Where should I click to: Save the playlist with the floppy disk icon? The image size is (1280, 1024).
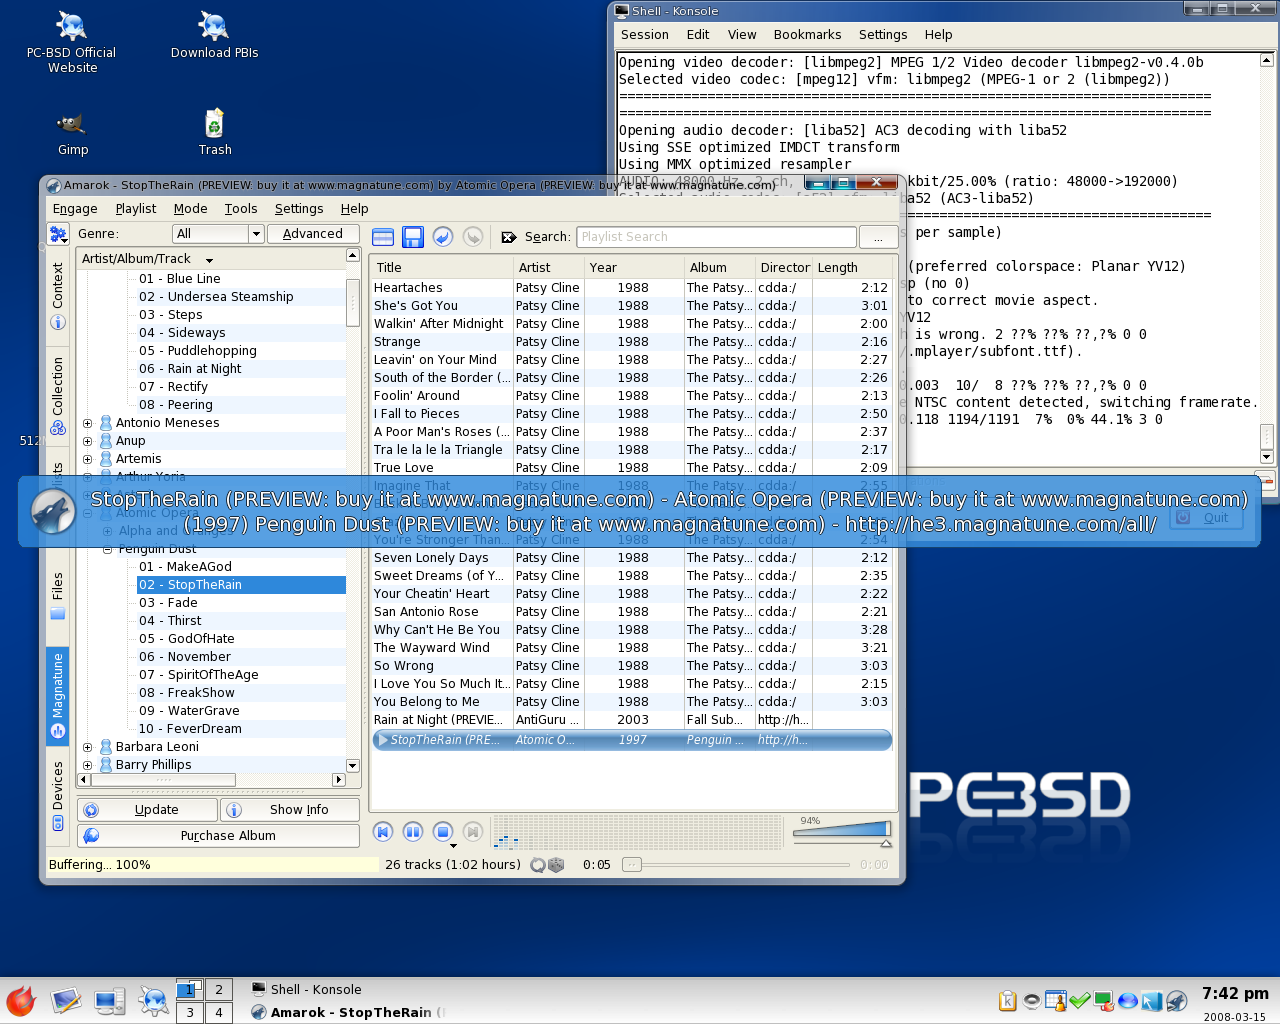click(x=413, y=237)
